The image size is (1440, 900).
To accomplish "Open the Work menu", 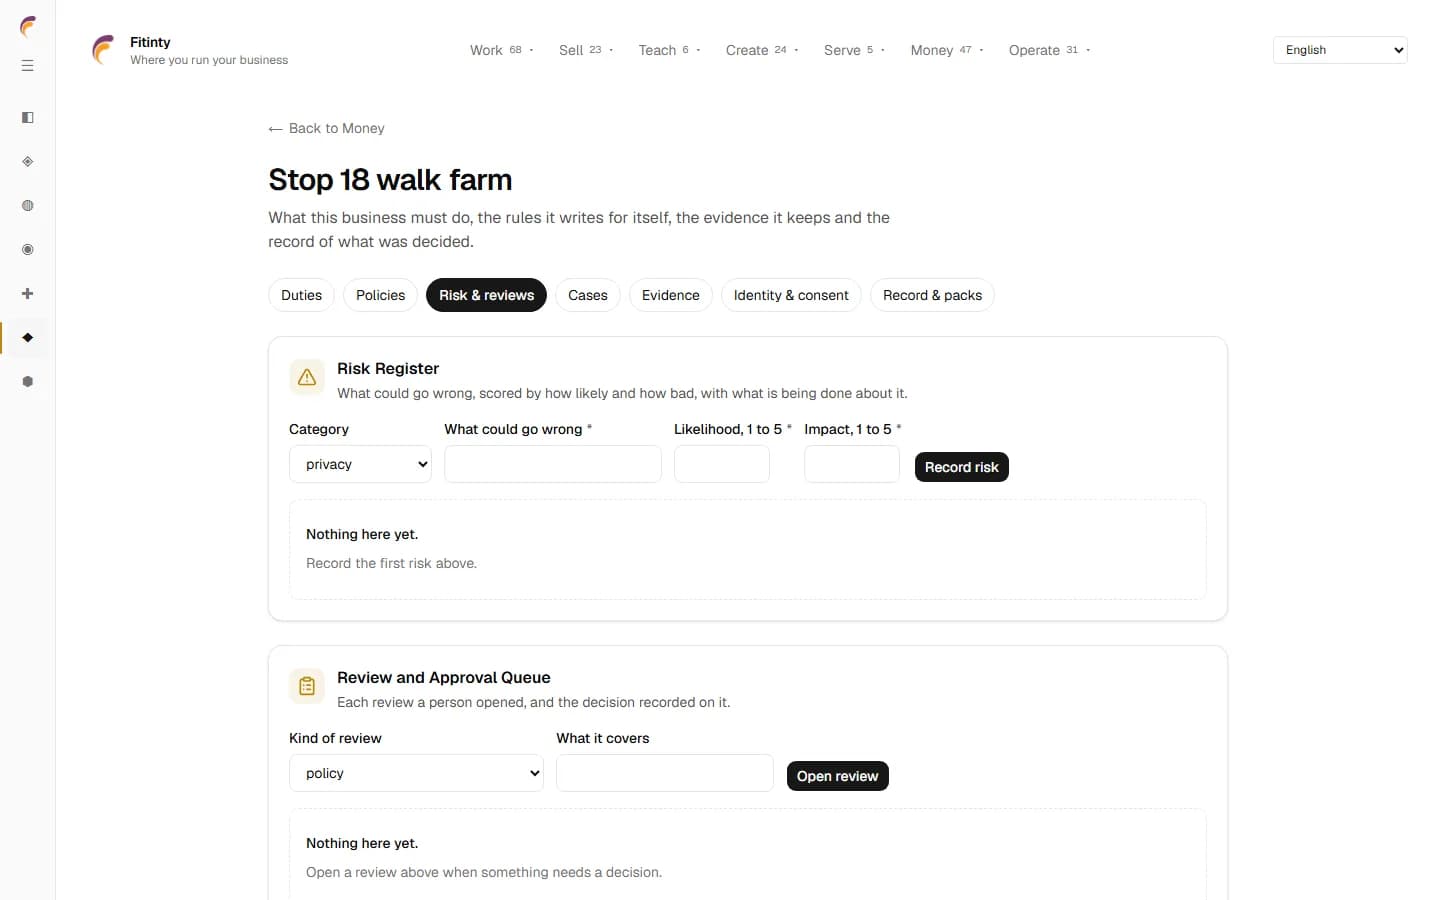I will pyautogui.click(x=502, y=50).
